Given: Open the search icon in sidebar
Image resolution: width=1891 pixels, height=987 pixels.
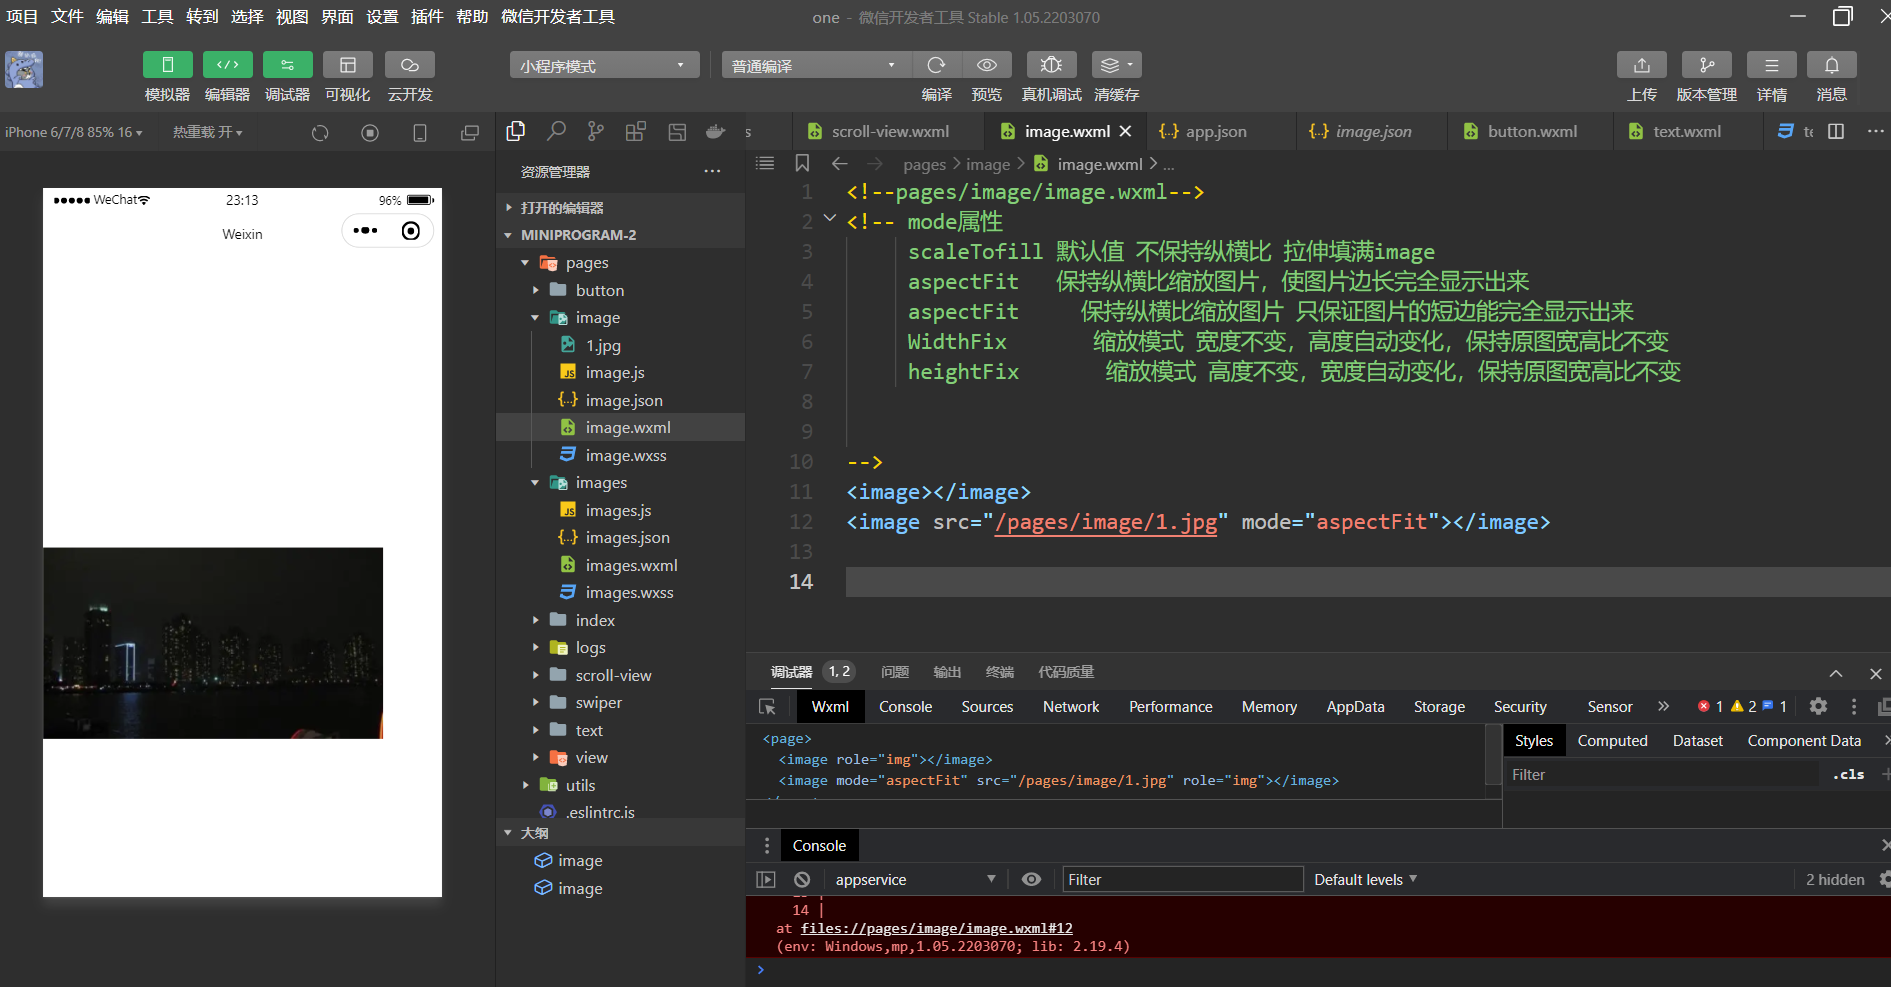Looking at the screenshot, I should coord(556,131).
